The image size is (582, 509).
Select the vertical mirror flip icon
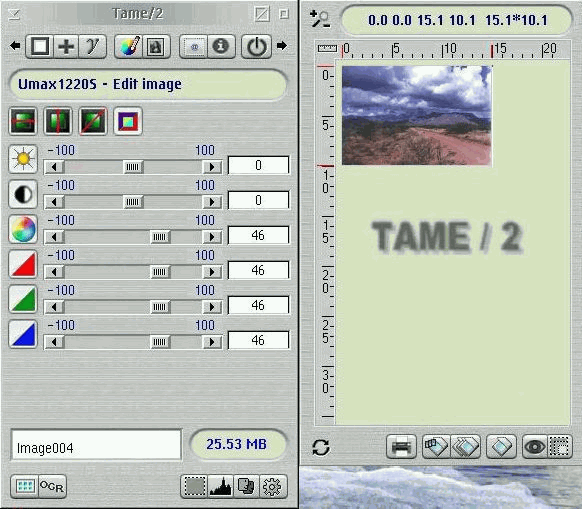(x=58, y=121)
